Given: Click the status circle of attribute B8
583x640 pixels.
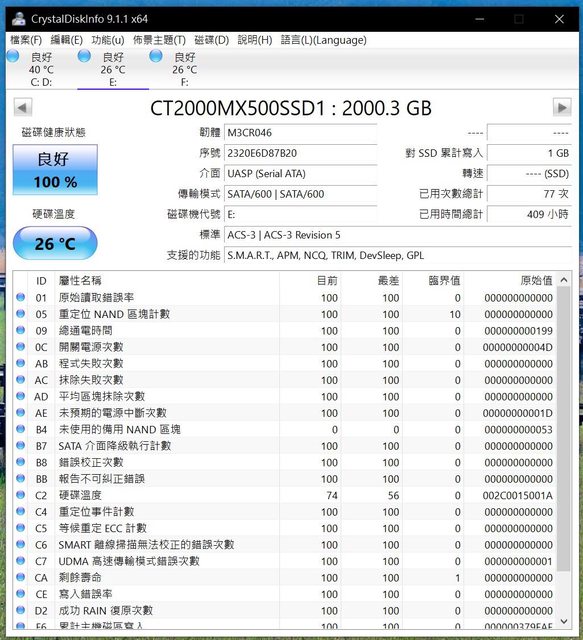Looking at the screenshot, I should pos(20,462).
